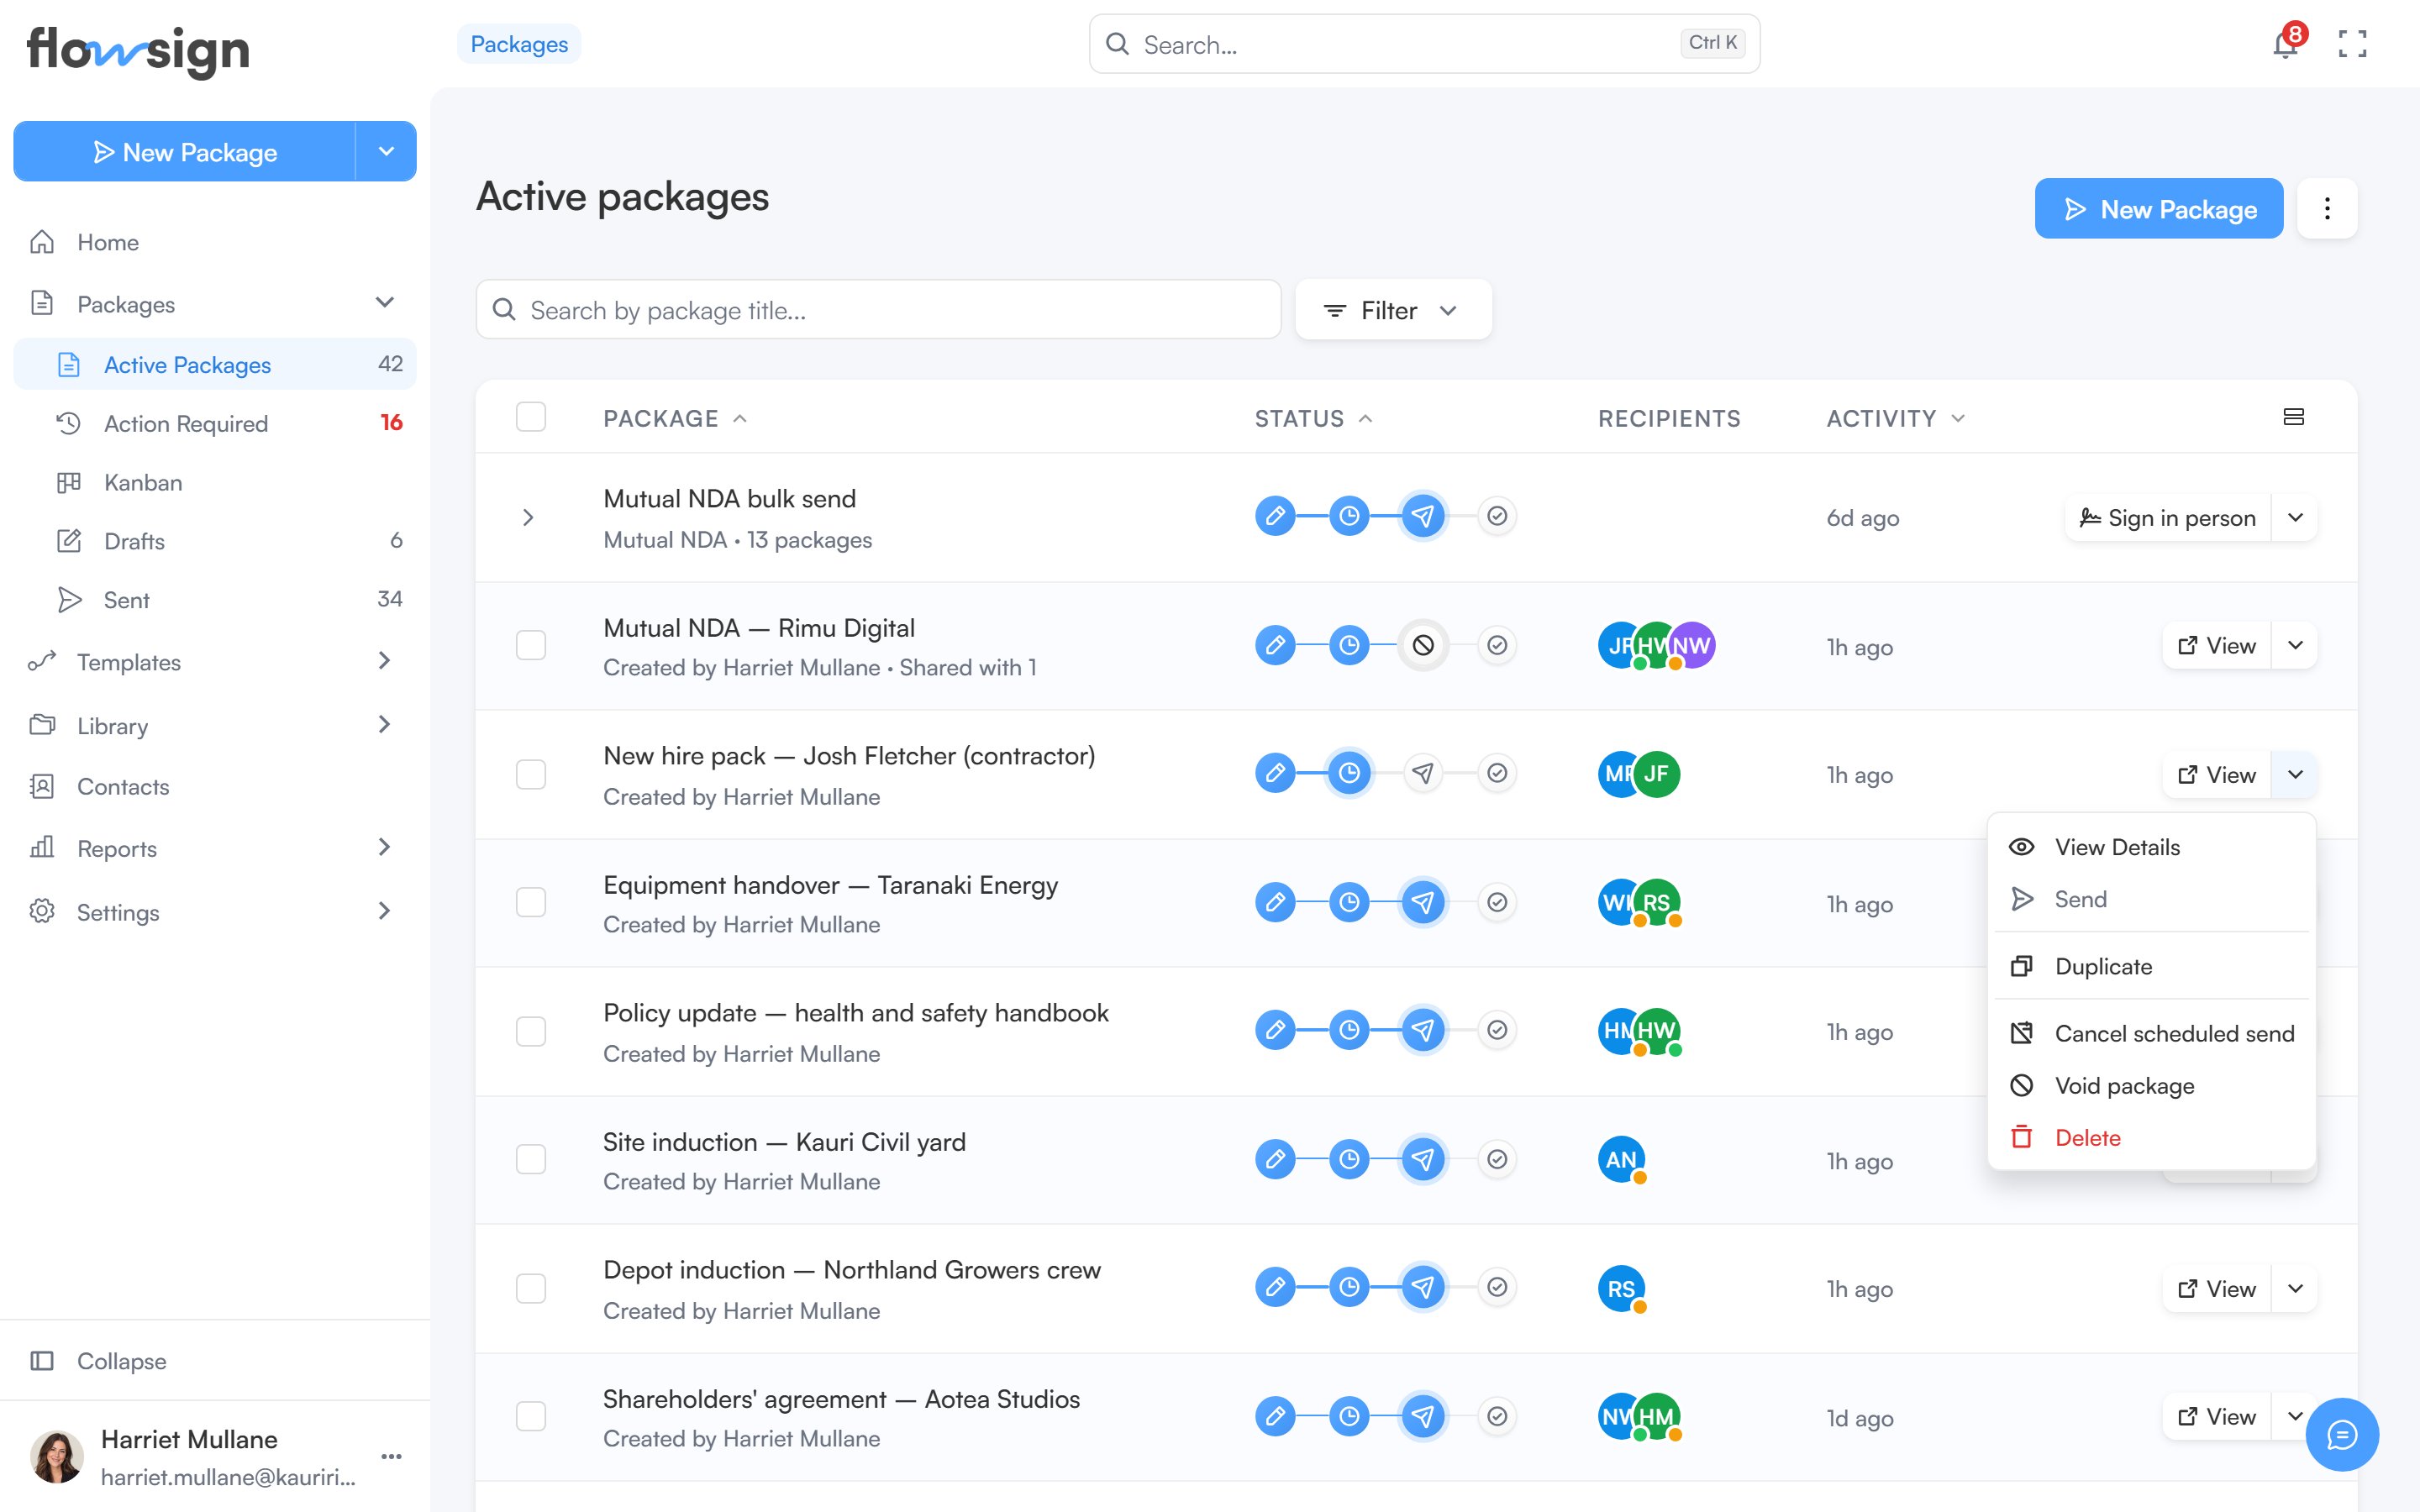This screenshot has height=1512, width=2420.
Task: Click the top-right New Package button
Action: pos(2158,209)
